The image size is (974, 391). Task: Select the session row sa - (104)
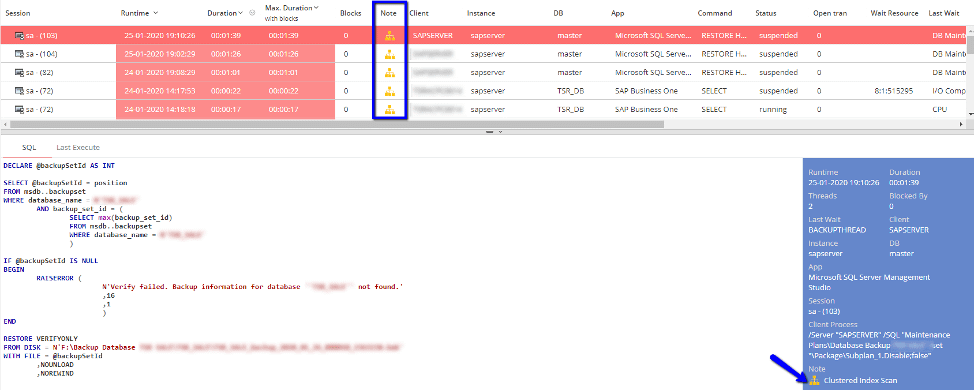click(x=483, y=54)
